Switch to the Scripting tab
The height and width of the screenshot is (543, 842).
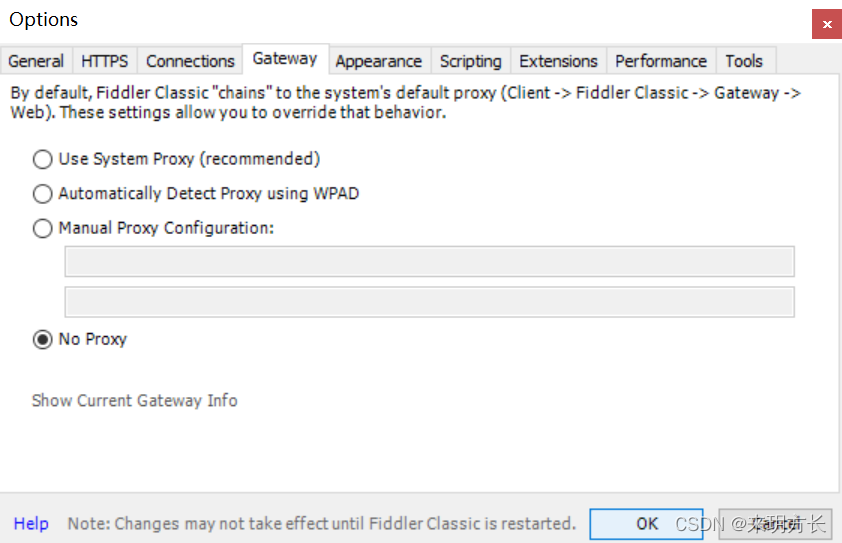coord(470,61)
